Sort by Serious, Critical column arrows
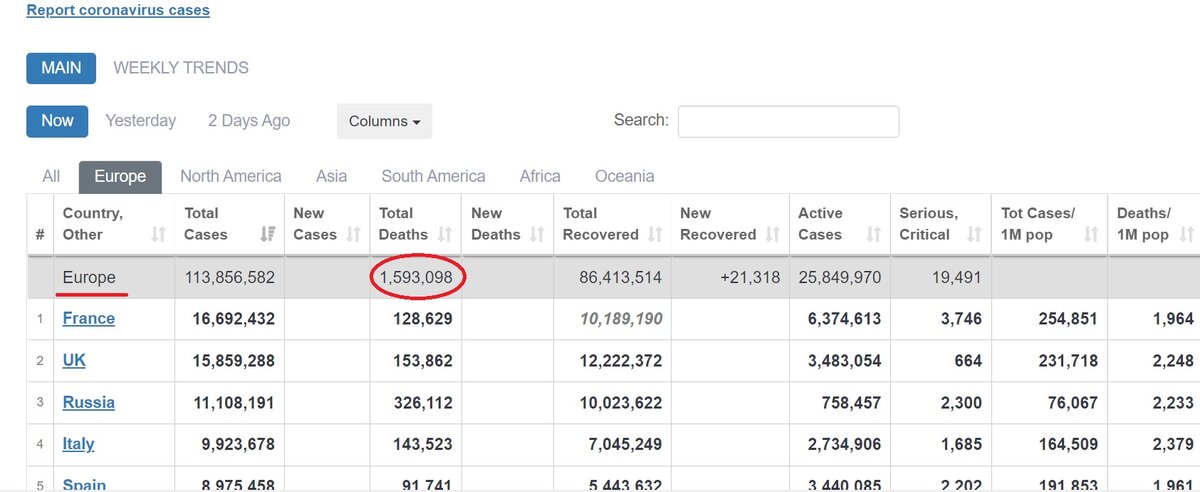This screenshot has height=492, width=1200. click(x=976, y=234)
